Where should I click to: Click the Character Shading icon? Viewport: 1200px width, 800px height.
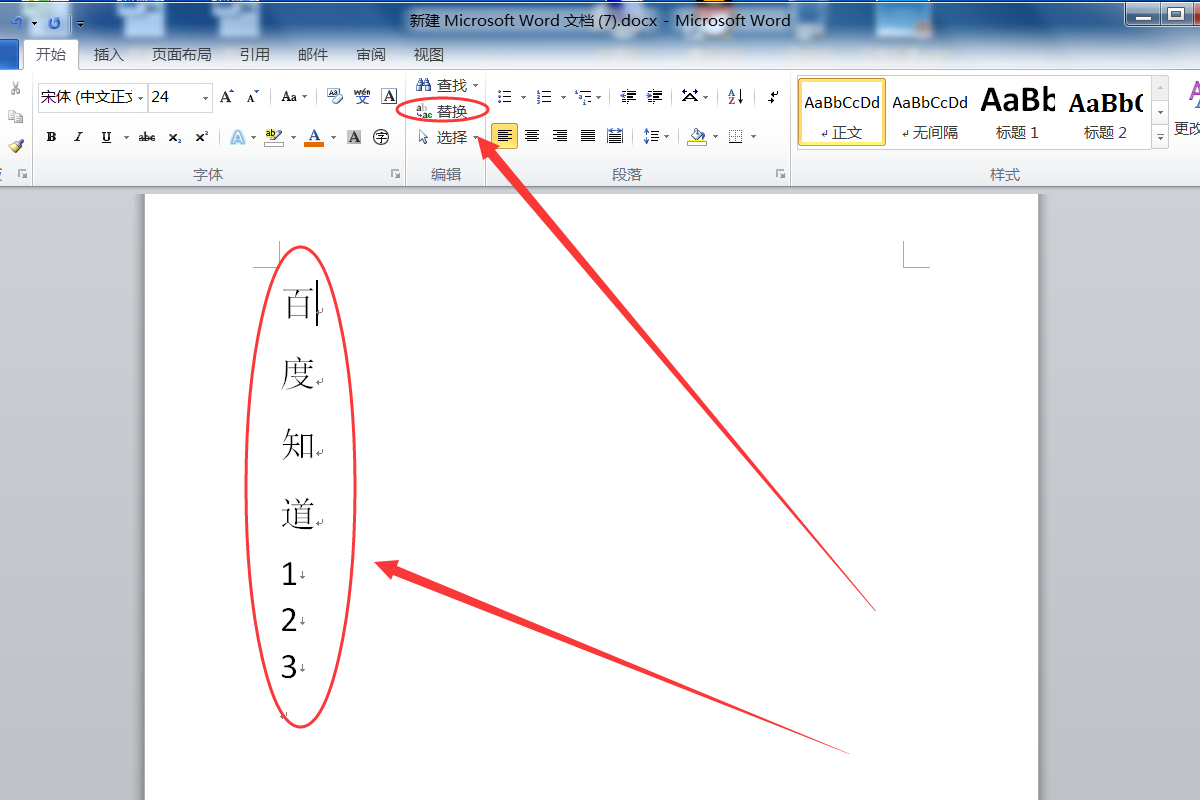(354, 137)
